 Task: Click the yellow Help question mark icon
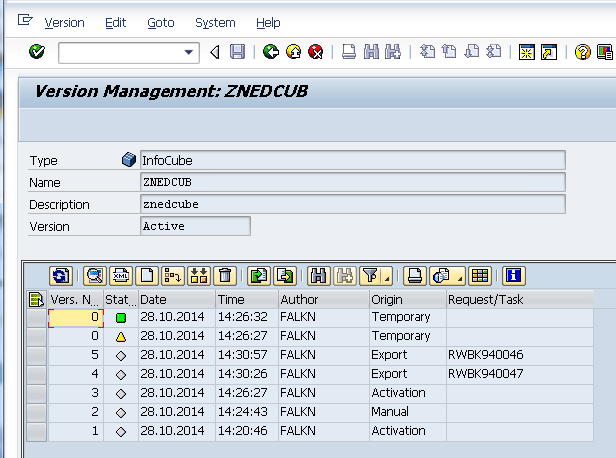[x=582, y=52]
